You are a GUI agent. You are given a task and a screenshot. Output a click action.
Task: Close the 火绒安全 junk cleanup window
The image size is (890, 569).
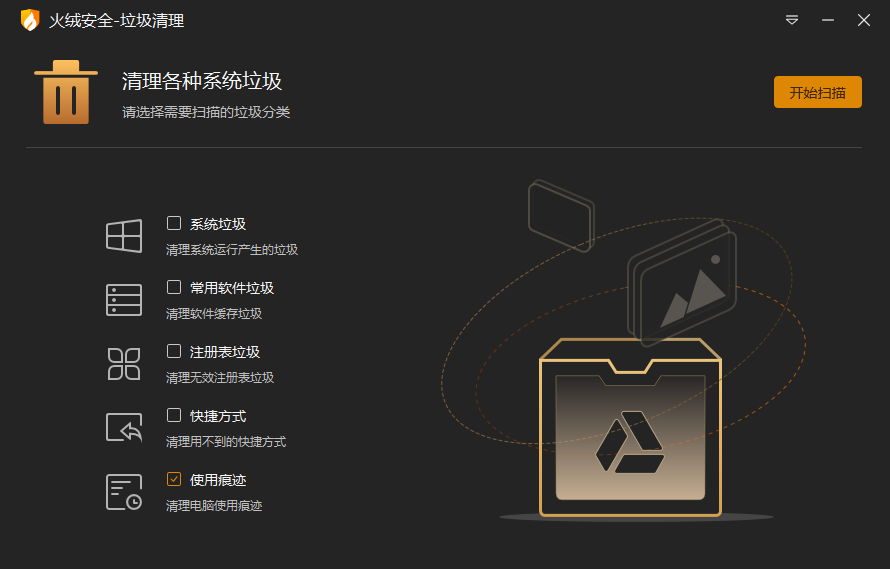point(863,20)
